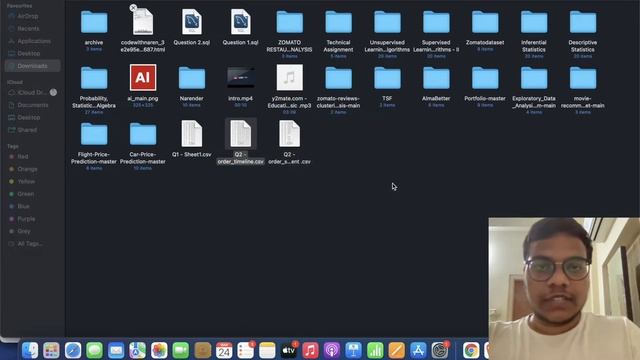Open the archive folder

pyautogui.click(x=94, y=22)
